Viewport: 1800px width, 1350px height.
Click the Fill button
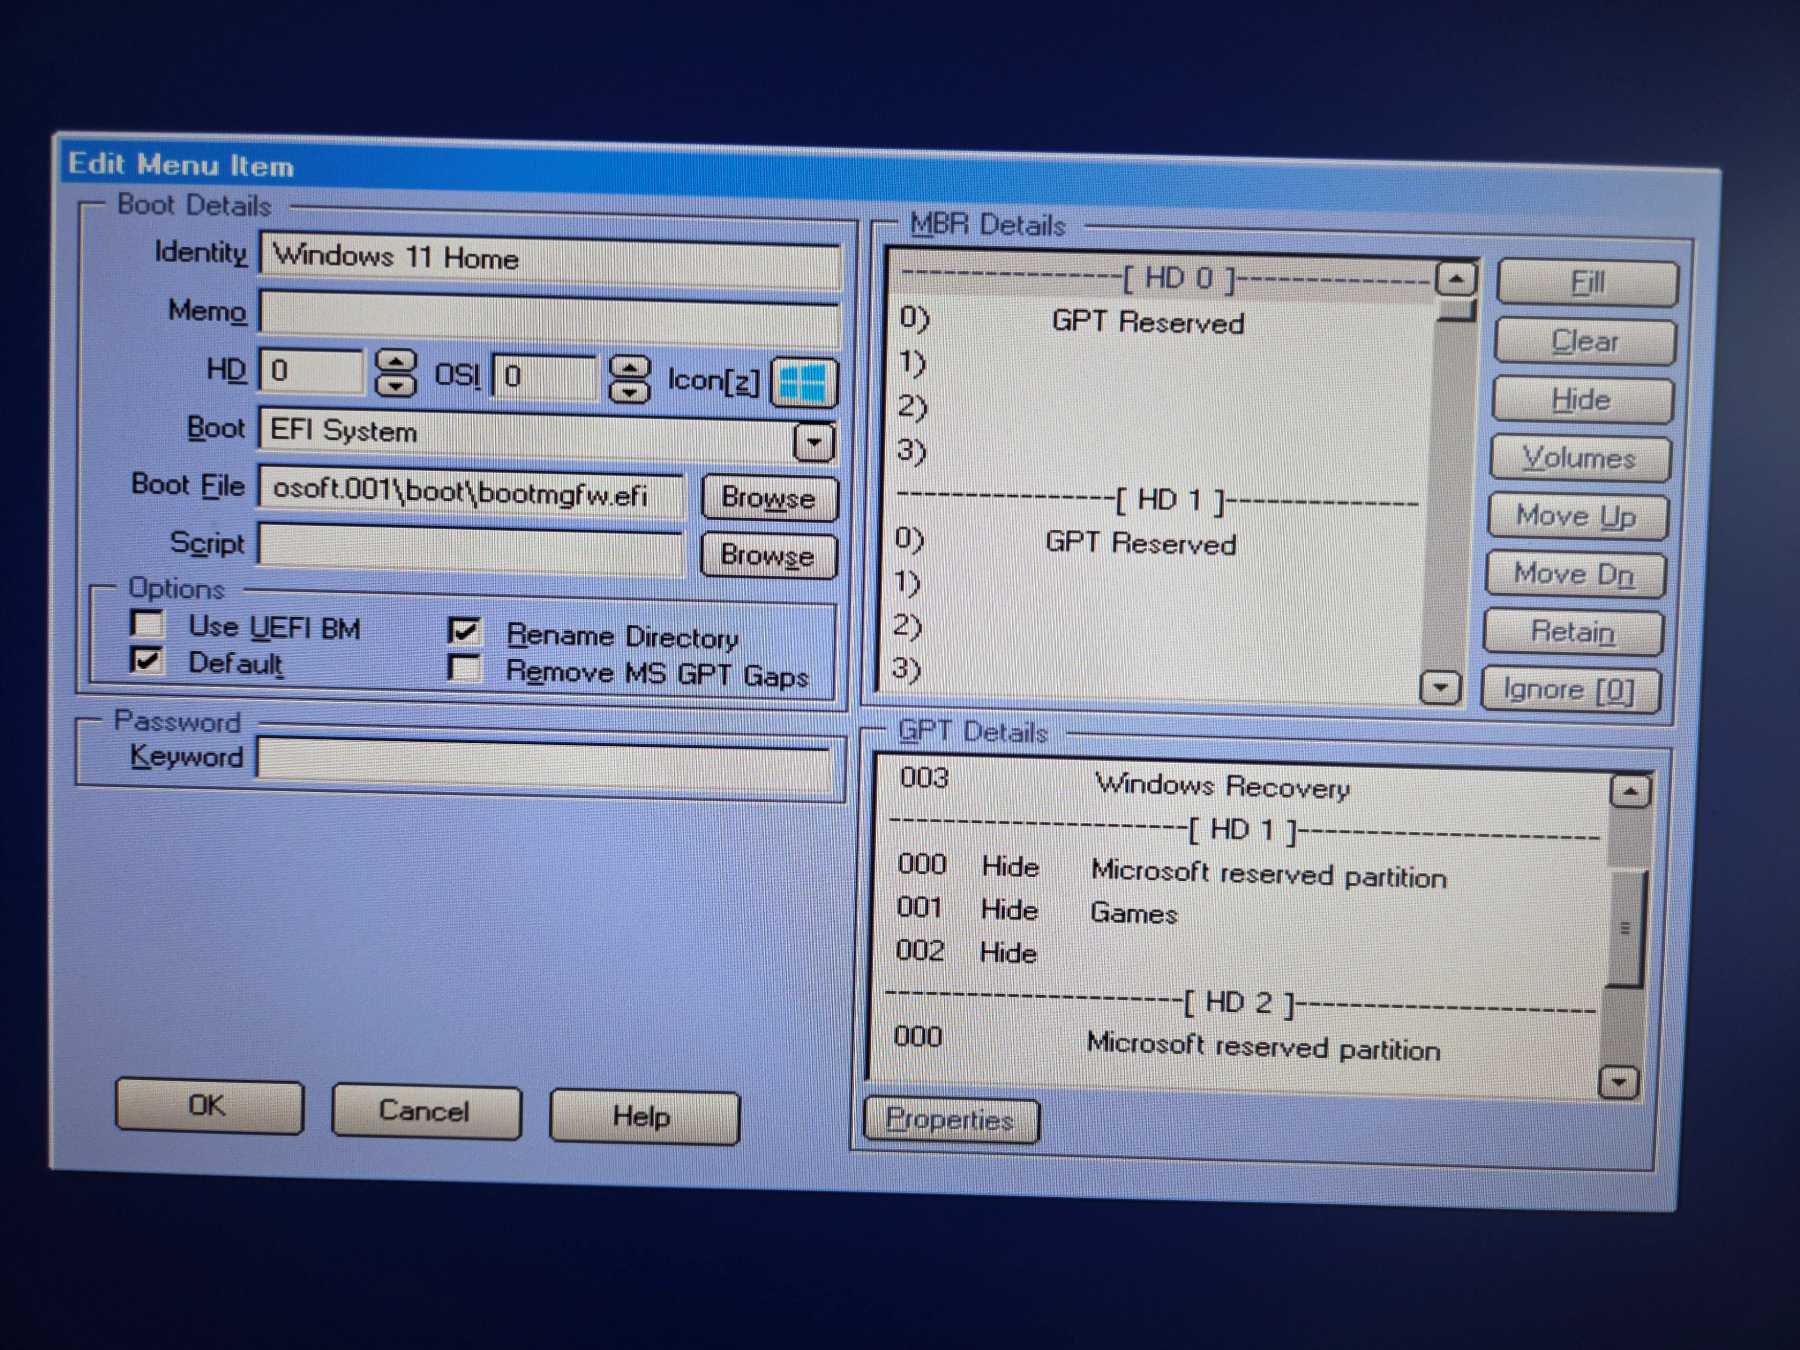[1587, 283]
